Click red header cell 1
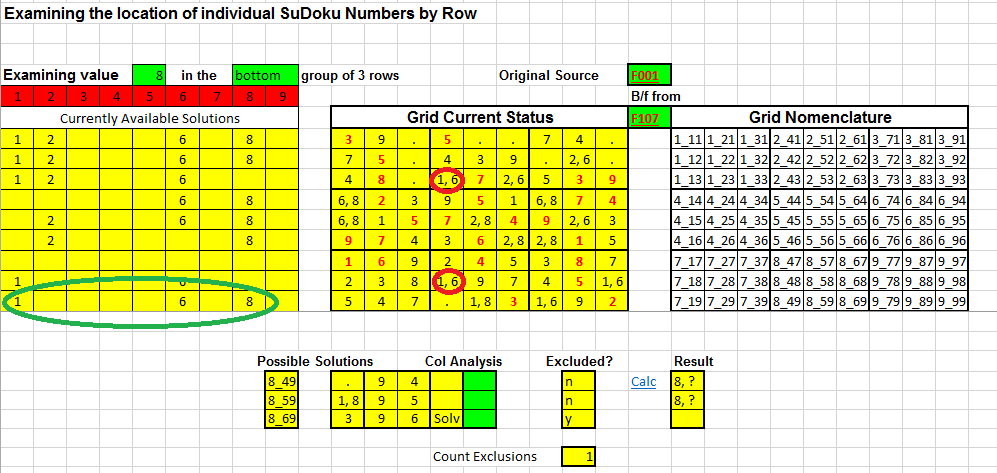The height and width of the screenshot is (473, 997). [17, 97]
